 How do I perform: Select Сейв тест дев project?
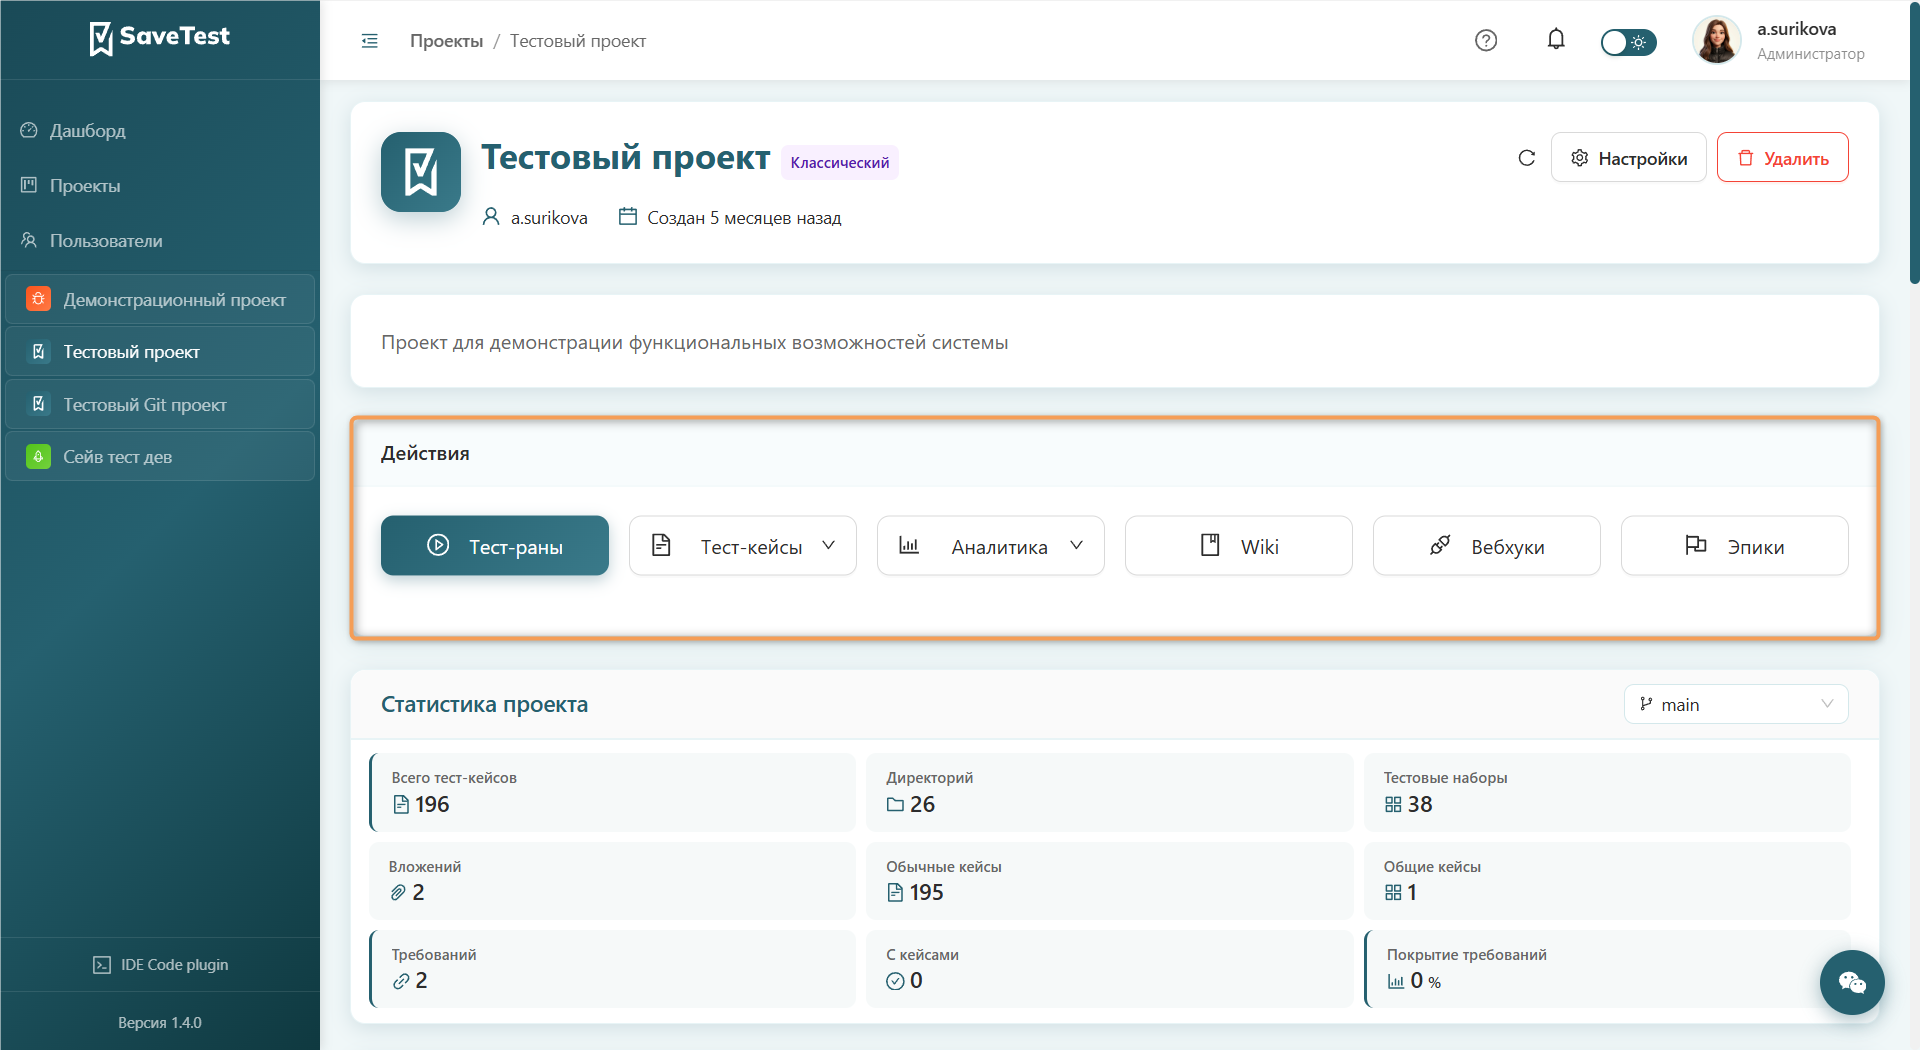tap(160, 457)
